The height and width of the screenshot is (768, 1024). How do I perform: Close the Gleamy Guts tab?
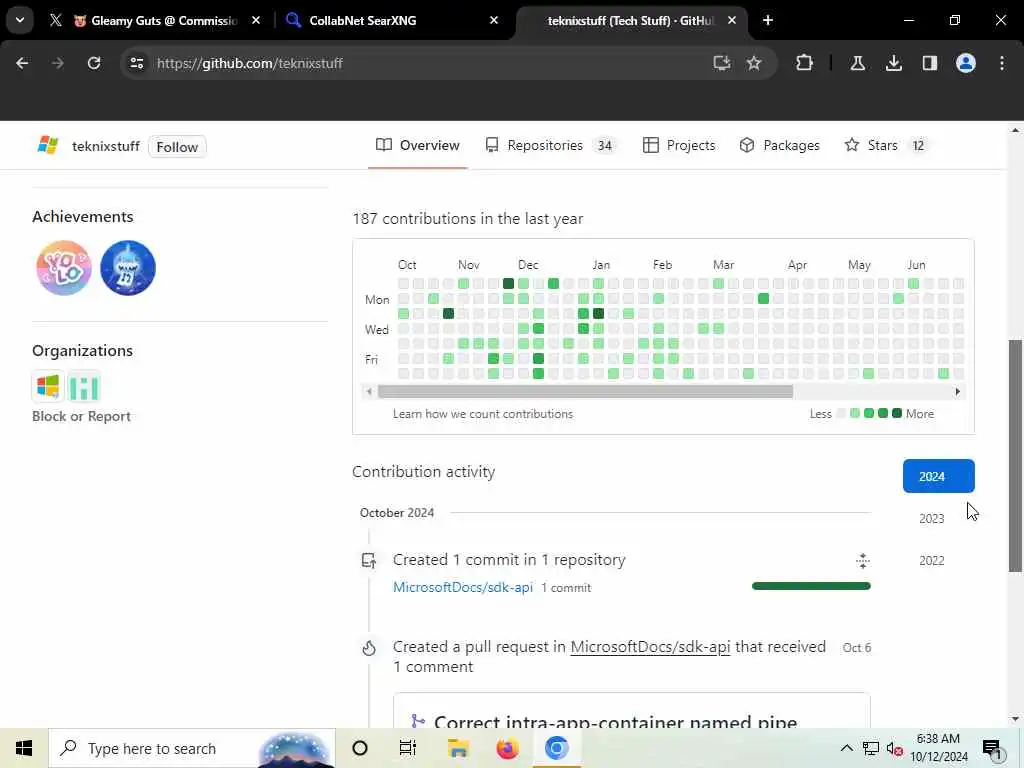(256, 20)
